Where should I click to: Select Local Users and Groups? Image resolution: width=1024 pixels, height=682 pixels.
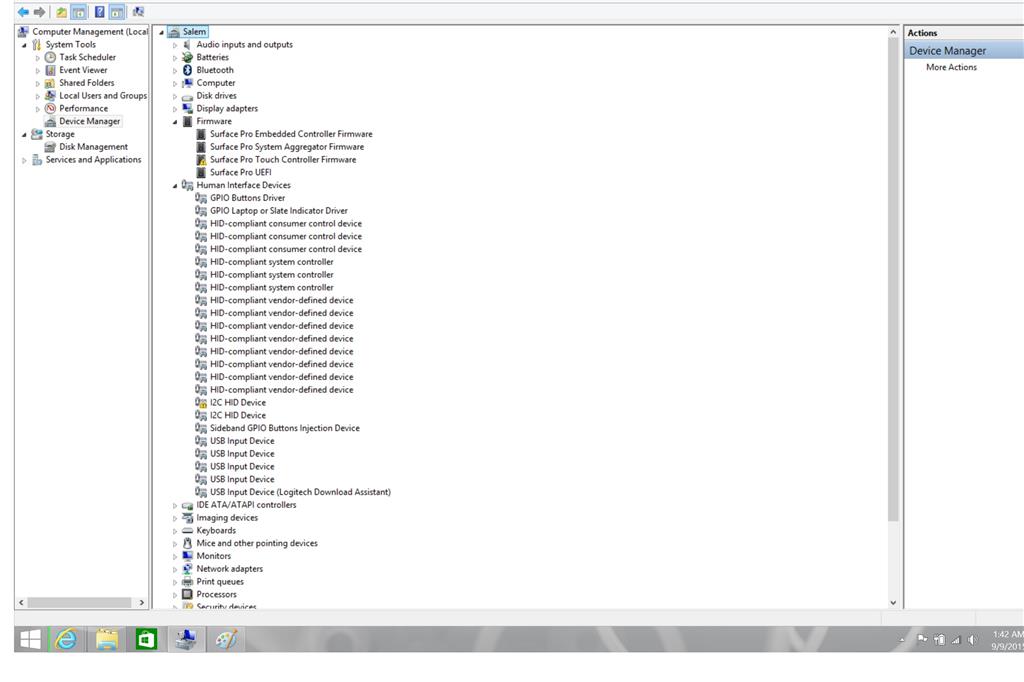pyautogui.click(x=103, y=95)
